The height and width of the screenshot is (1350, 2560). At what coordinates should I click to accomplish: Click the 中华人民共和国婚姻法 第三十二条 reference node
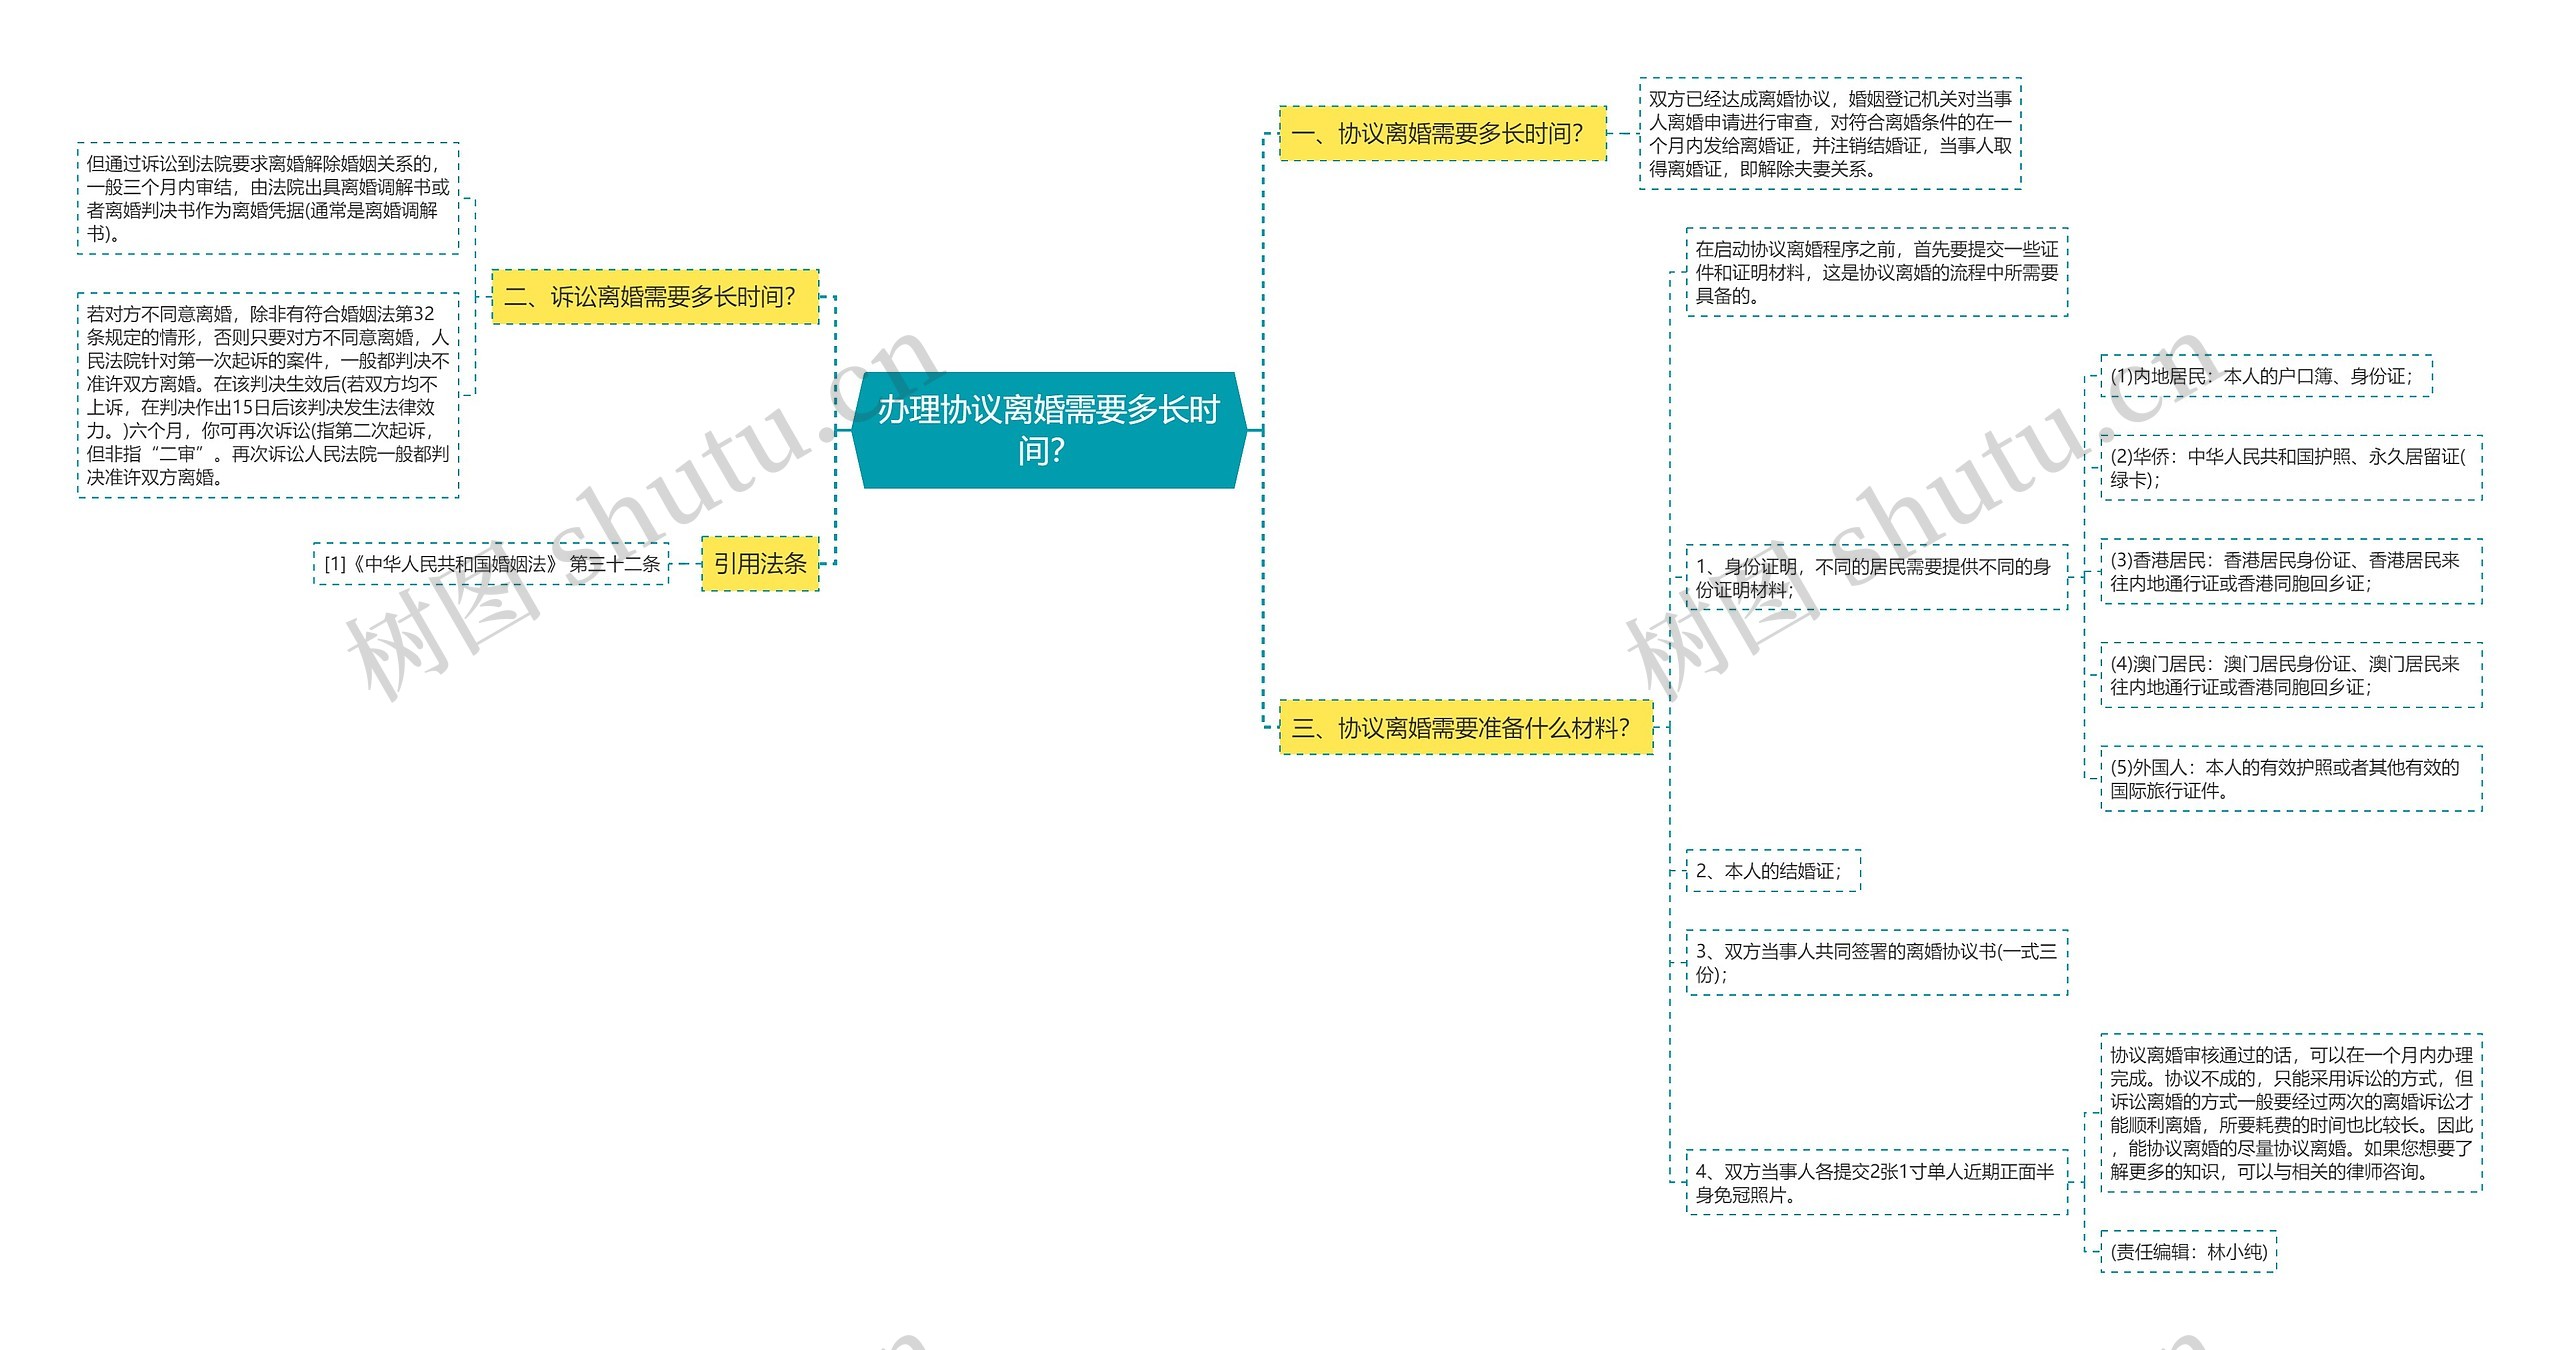(x=491, y=564)
